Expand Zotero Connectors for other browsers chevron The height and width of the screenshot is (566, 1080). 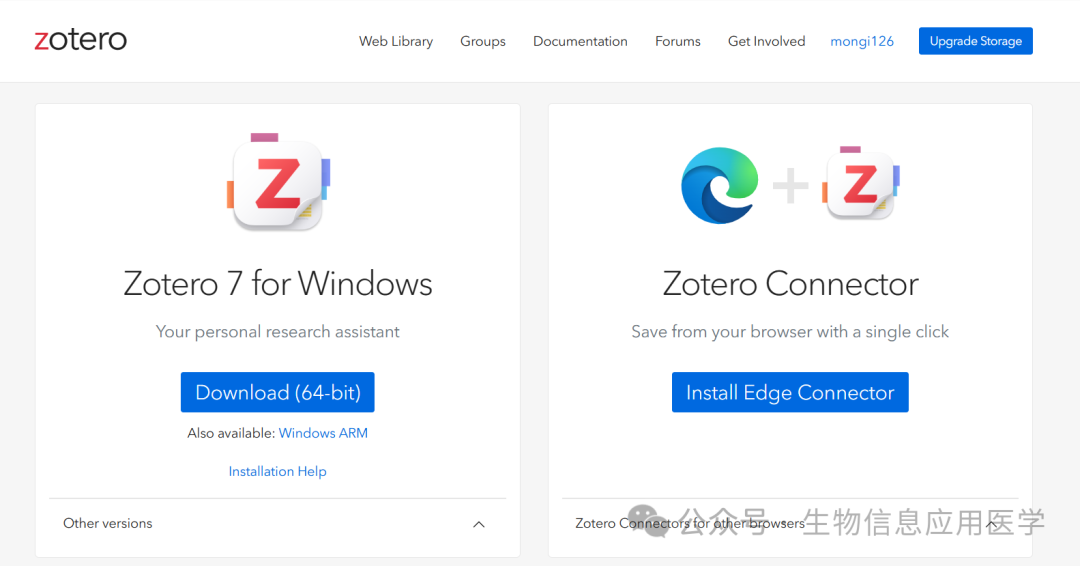point(992,525)
